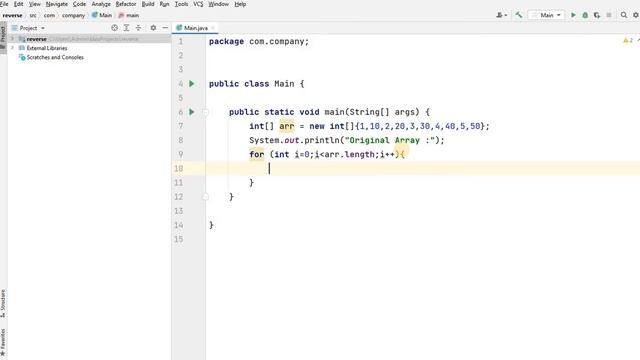
Task: Open Search Everywhere magnifier icon
Action: pyautogui.click(x=624, y=15)
